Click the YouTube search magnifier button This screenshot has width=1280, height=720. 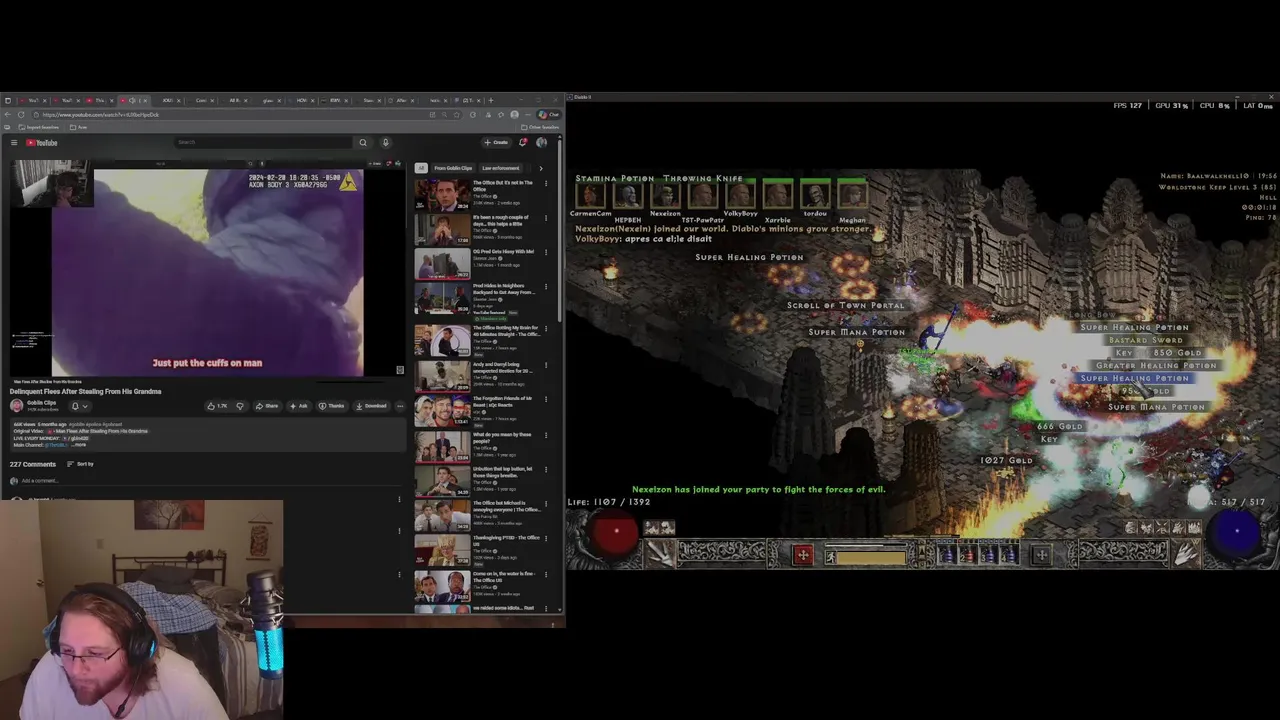[x=363, y=143]
